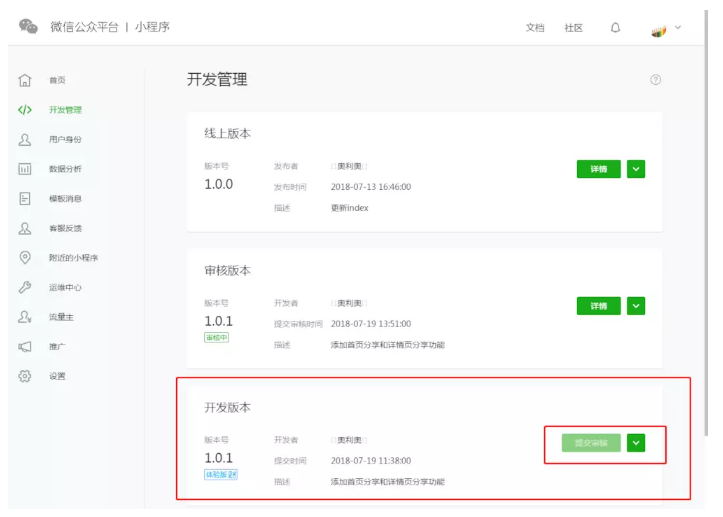The width and height of the screenshot is (723, 517).
Task: Open 数据分析 chart icon
Action: point(25,169)
